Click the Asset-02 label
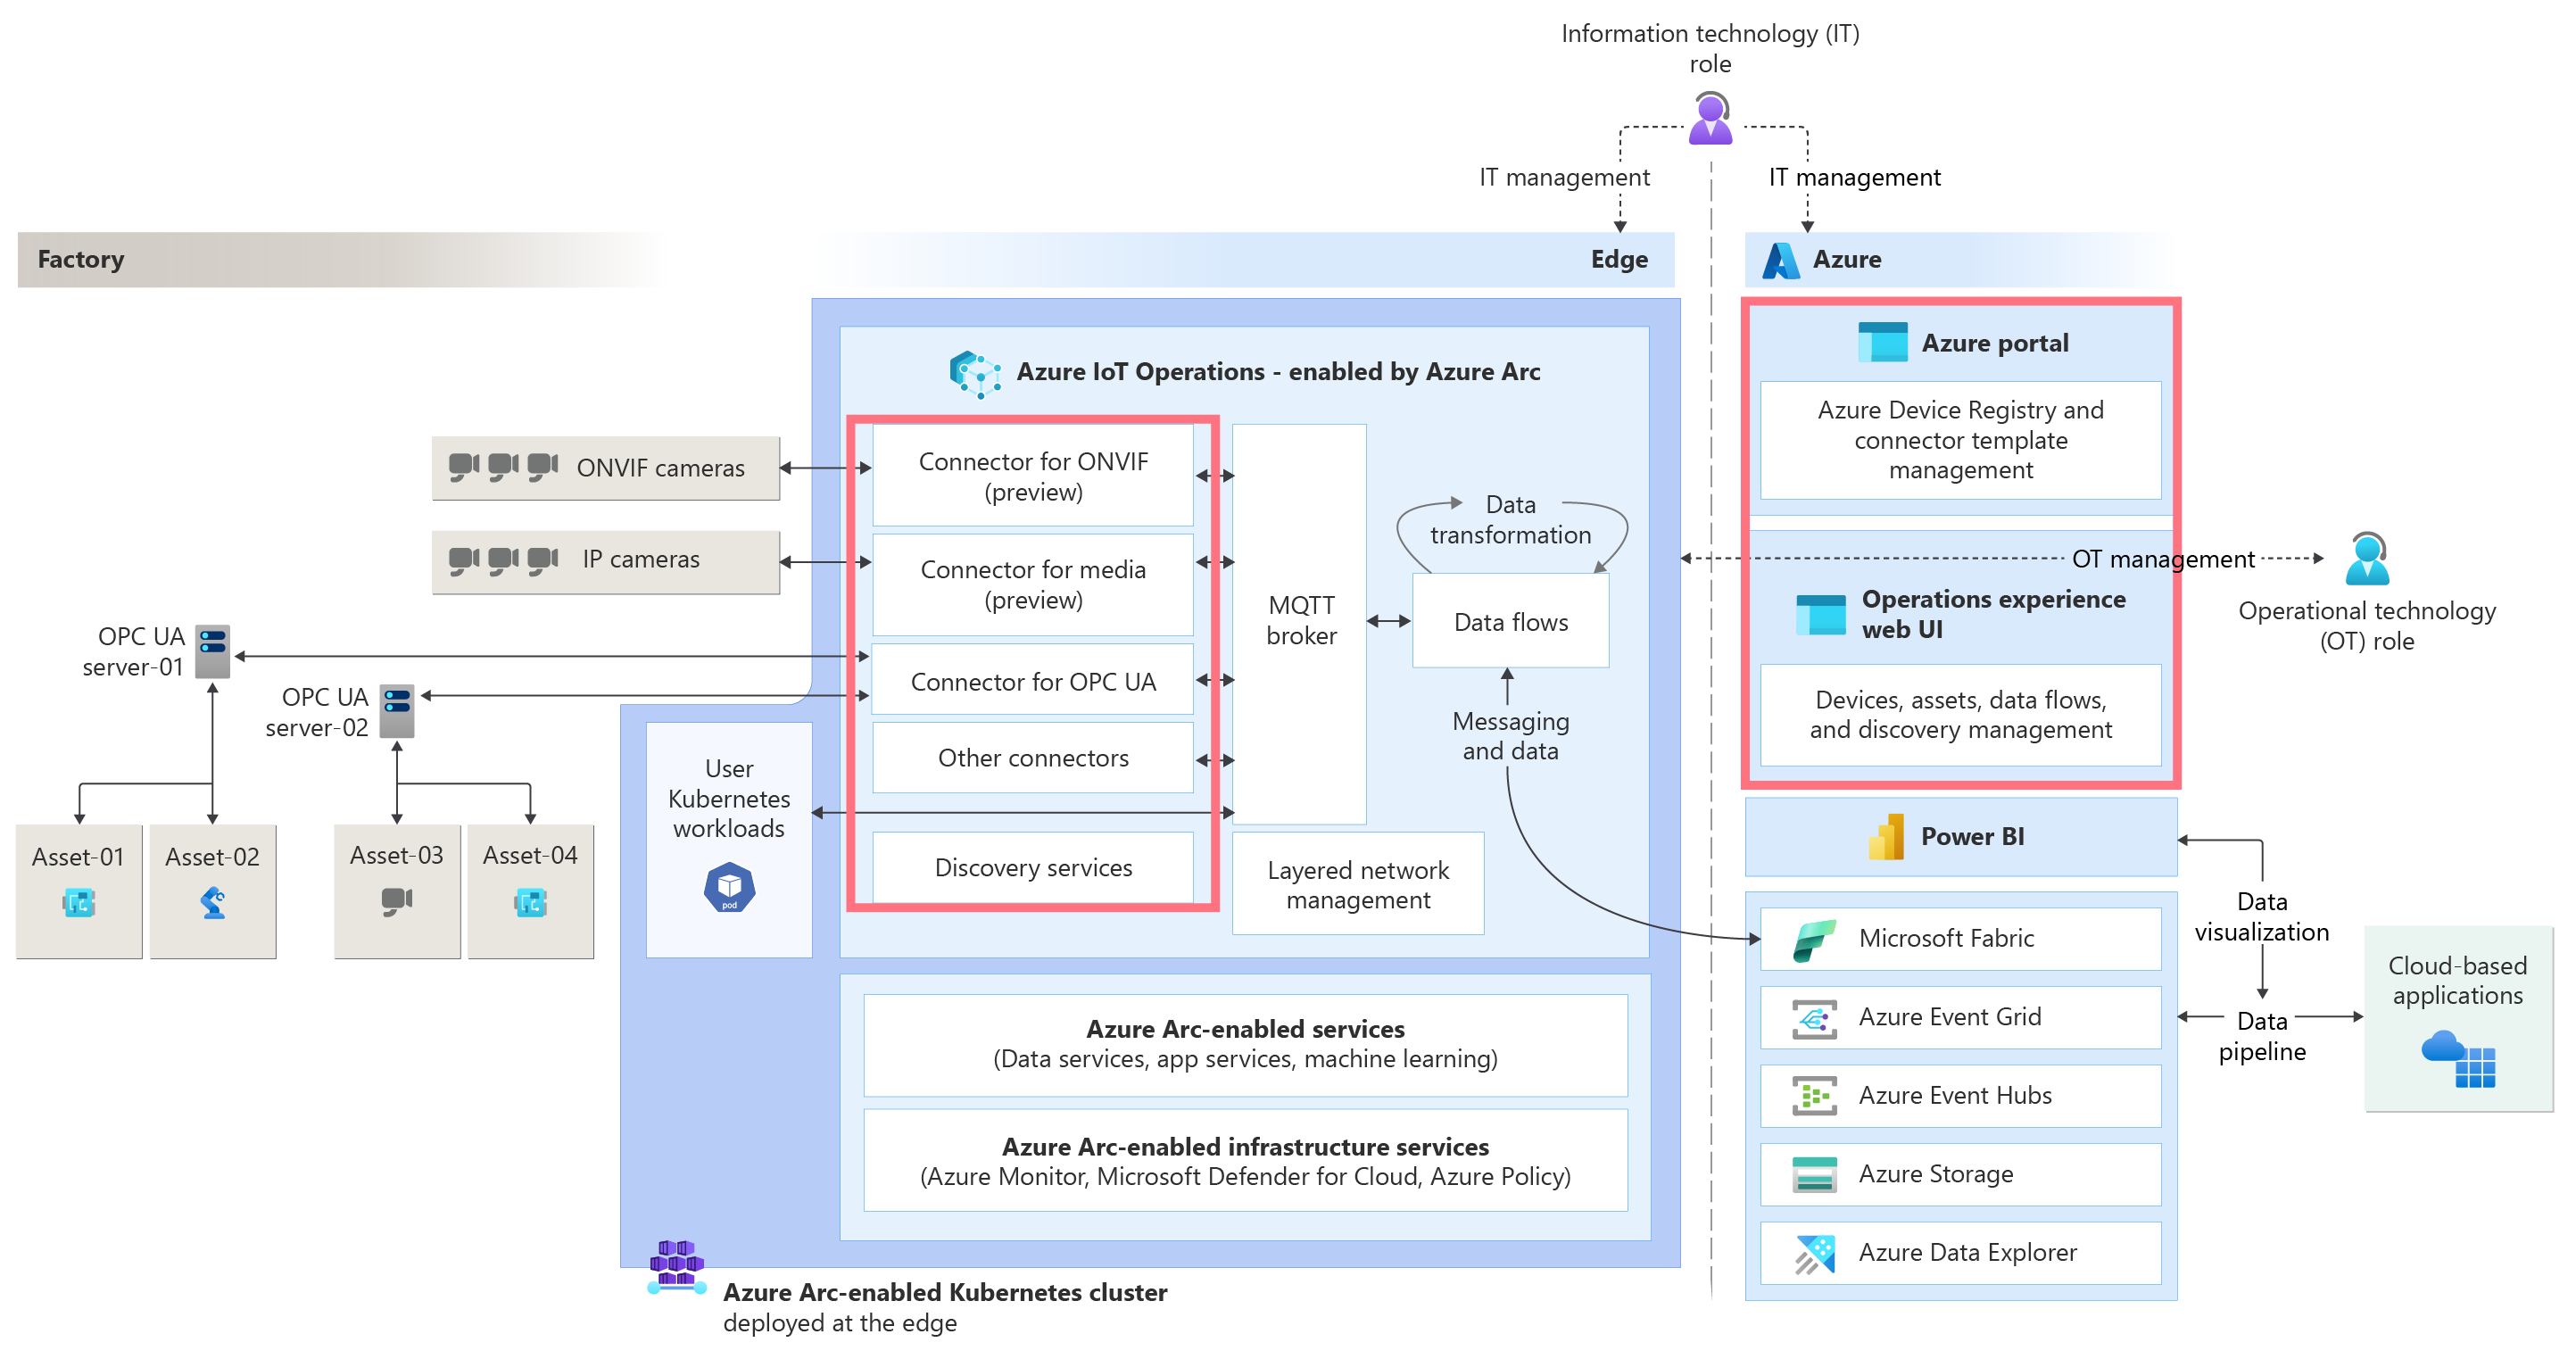Image resolution: width=2576 pixels, height=1359 pixels. click(x=213, y=857)
